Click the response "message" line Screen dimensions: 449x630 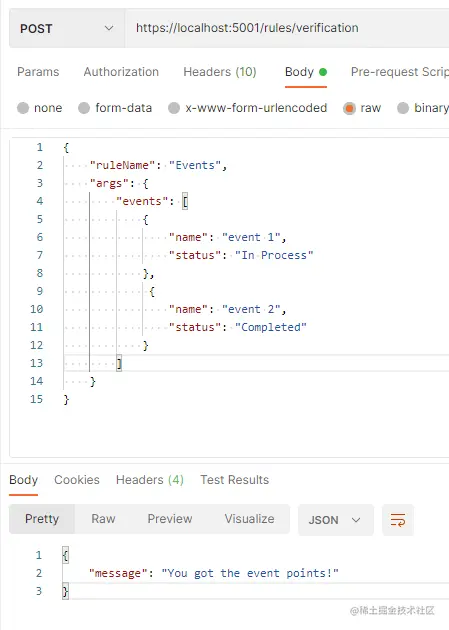pyautogui.click(x=214, y=573)
